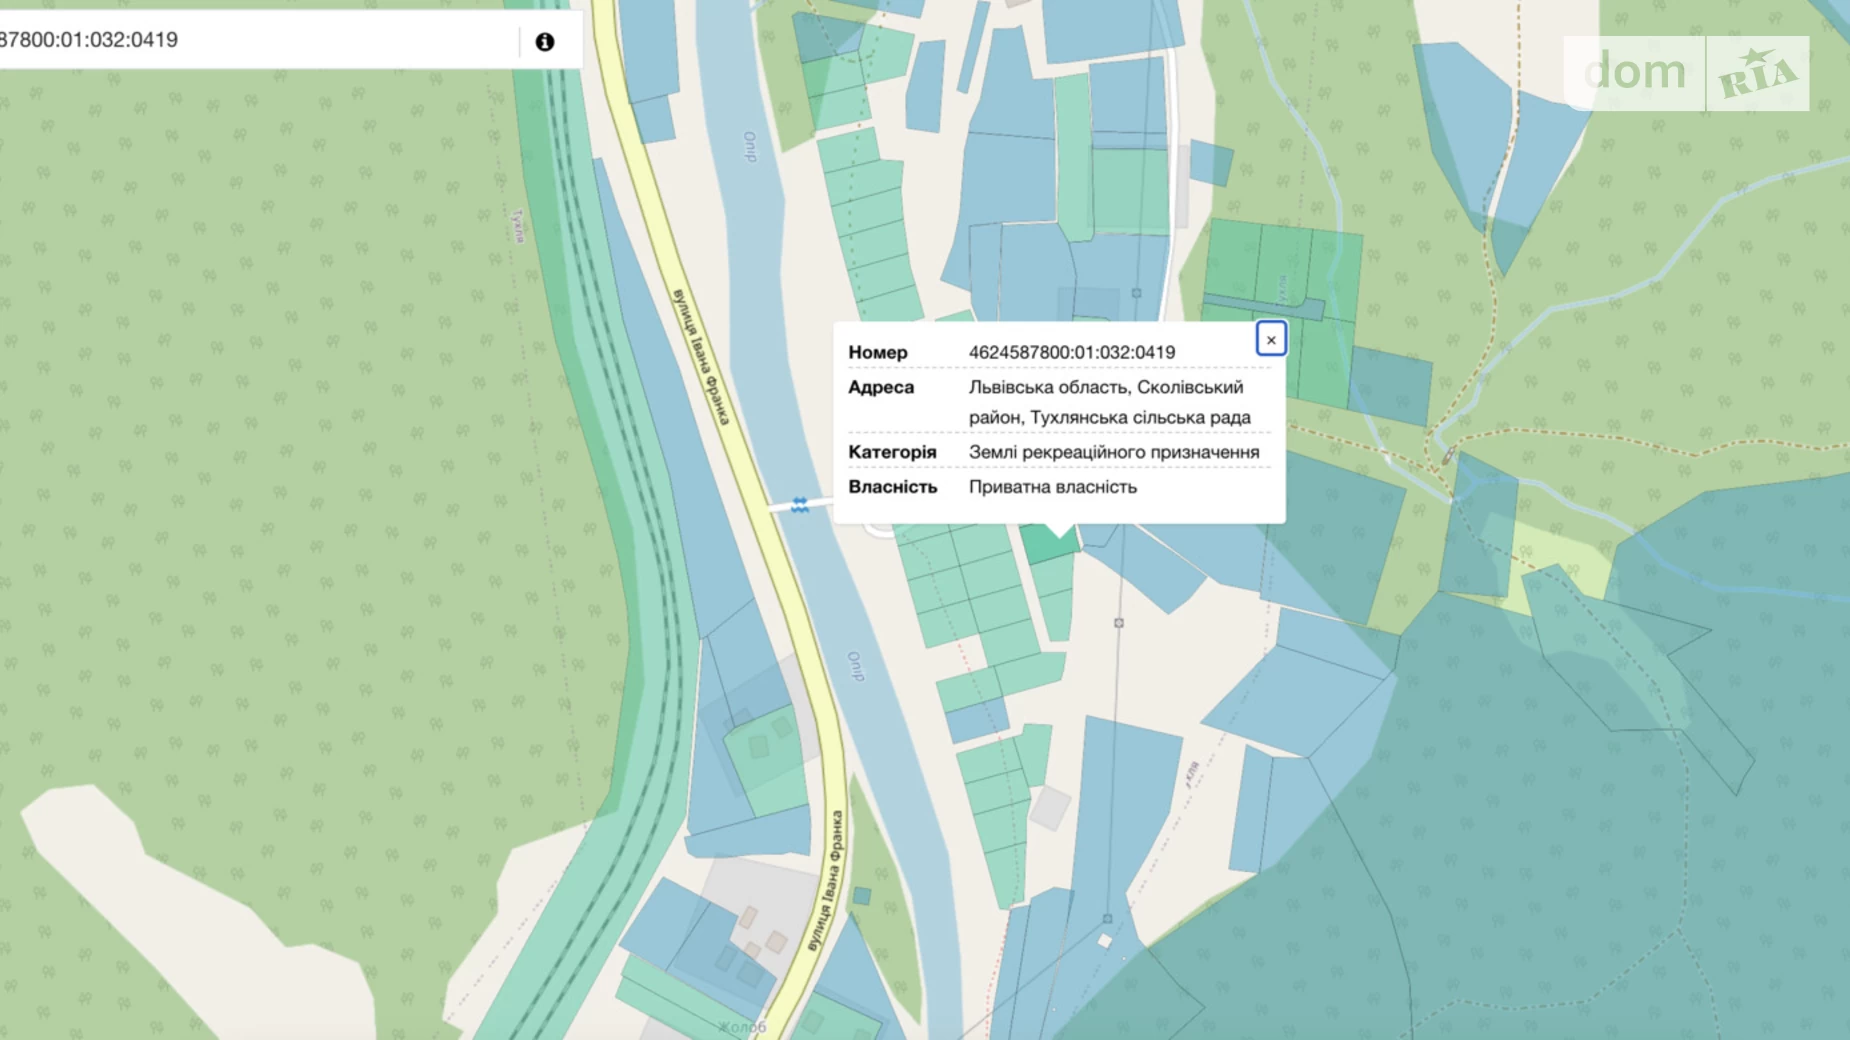Focus the cadastral number search field

click(x=250, y=40)
